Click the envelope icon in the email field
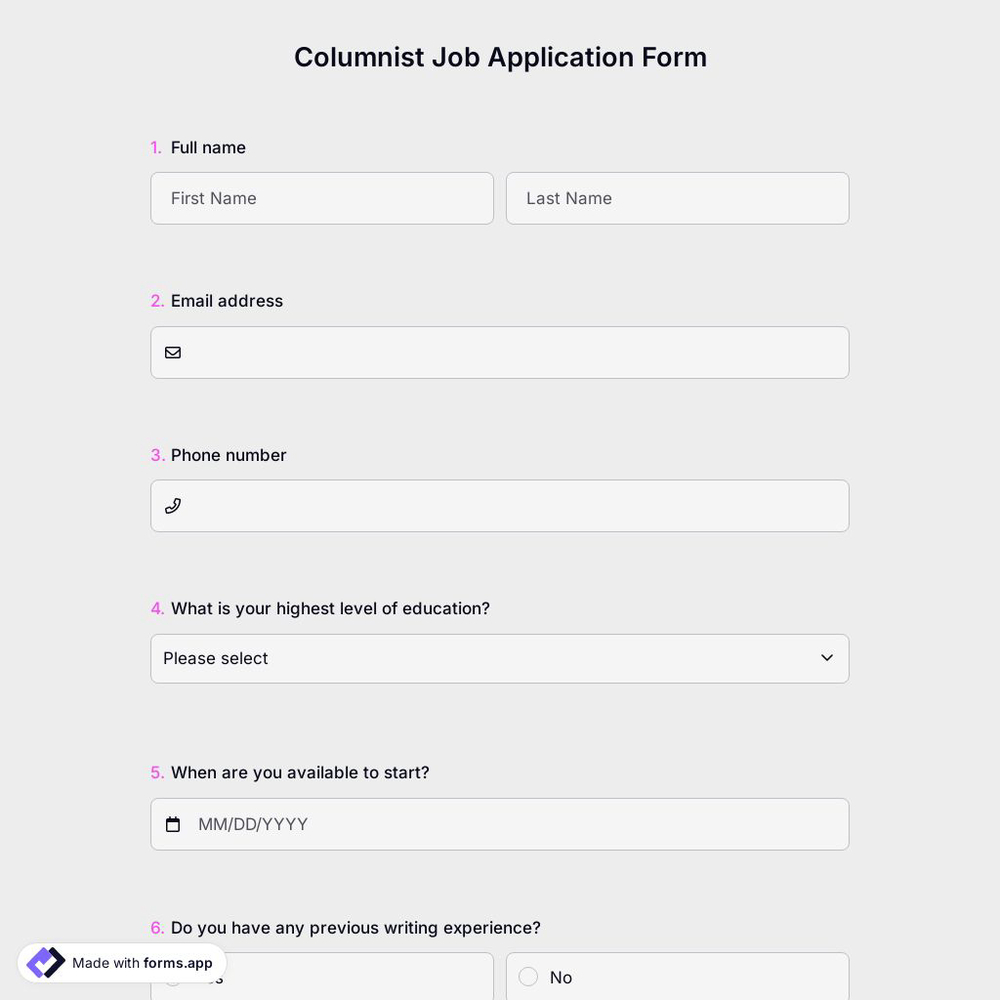Viewport: 1000px width, 1000px height. tap(173, 352)
